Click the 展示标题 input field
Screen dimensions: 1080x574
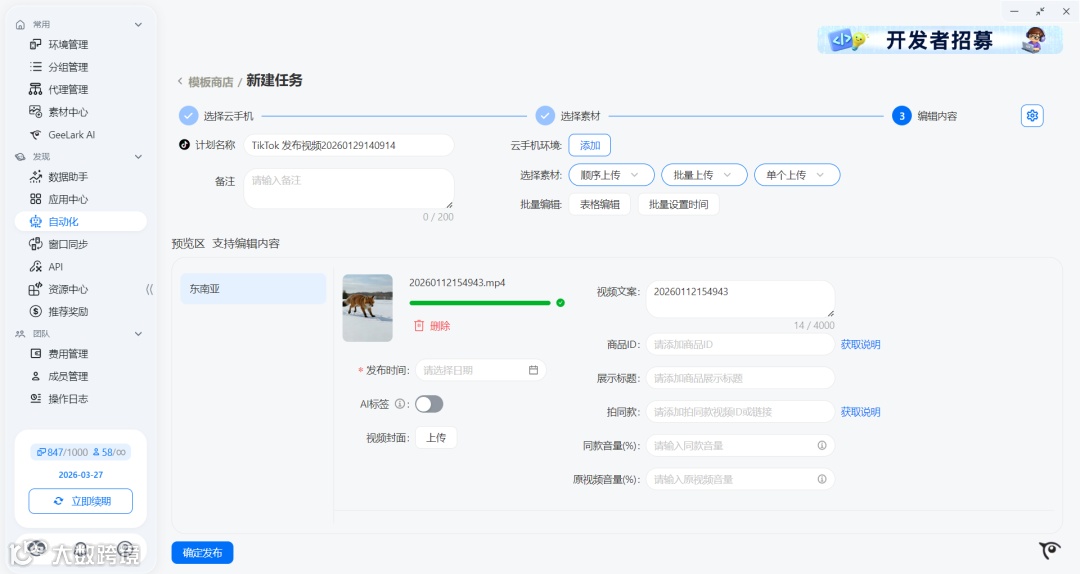tap(740, 378)
